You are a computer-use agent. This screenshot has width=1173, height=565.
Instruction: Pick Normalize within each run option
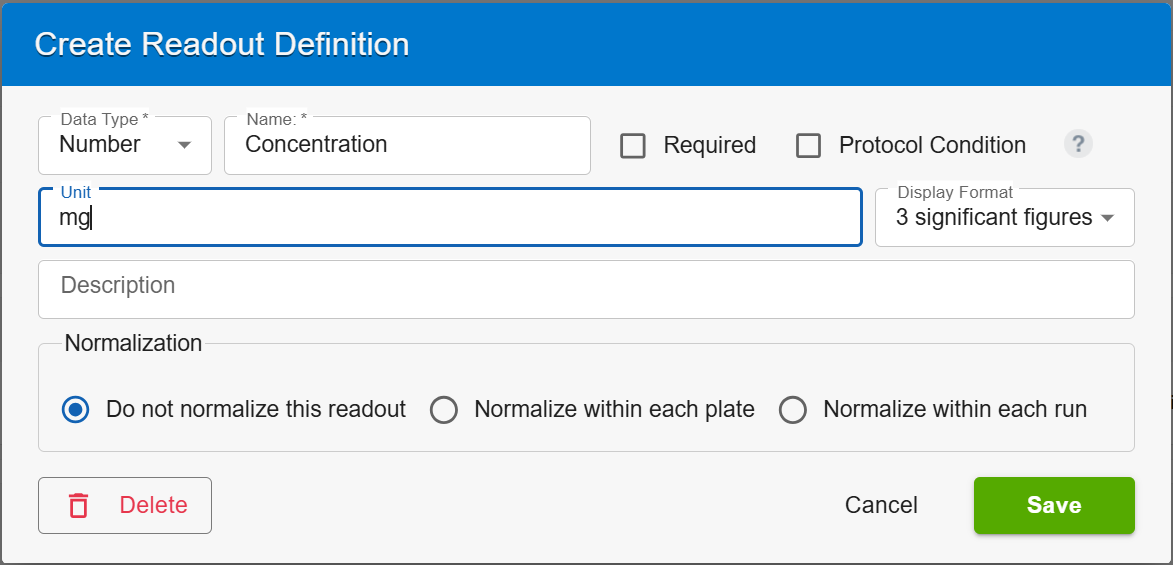[x=793, y=410]
